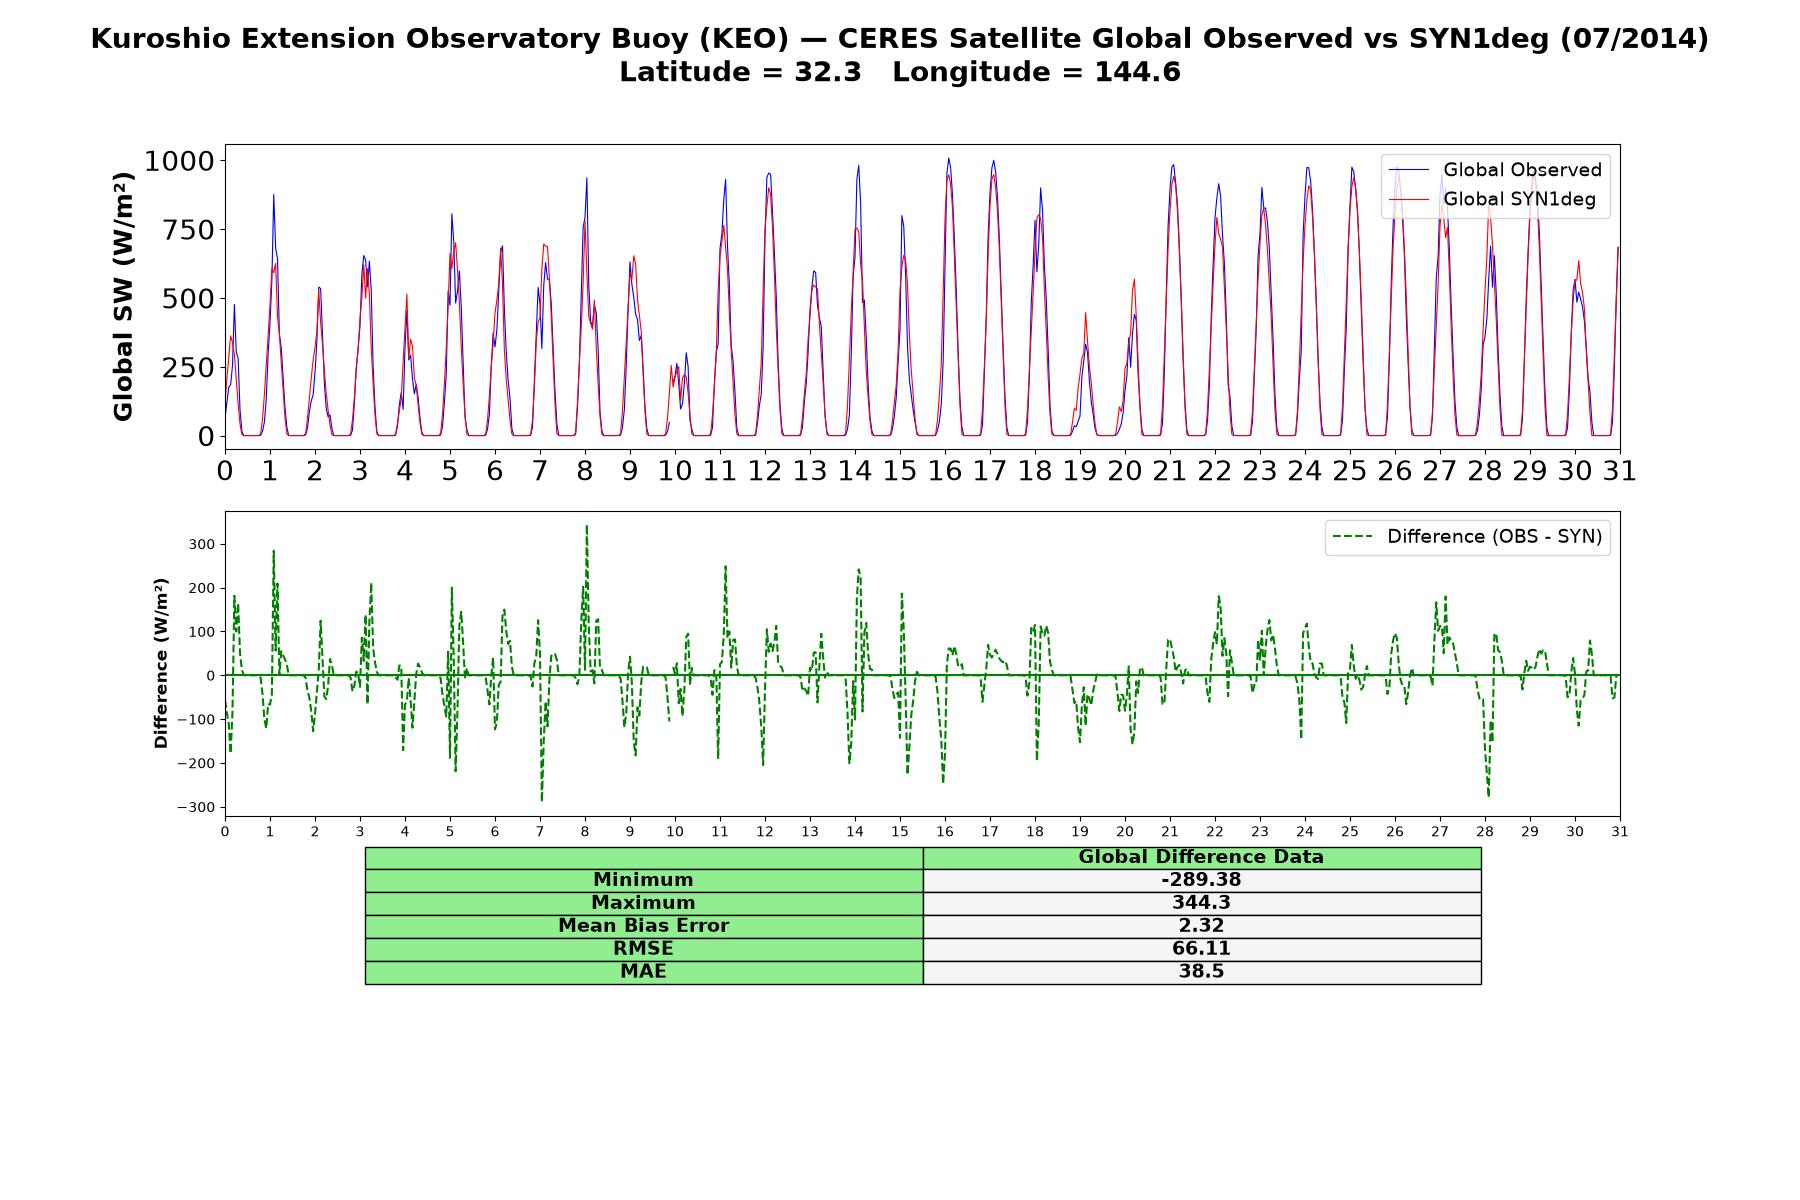Click the Difference (W/m²) y-axis label

[x=161, y=663]
